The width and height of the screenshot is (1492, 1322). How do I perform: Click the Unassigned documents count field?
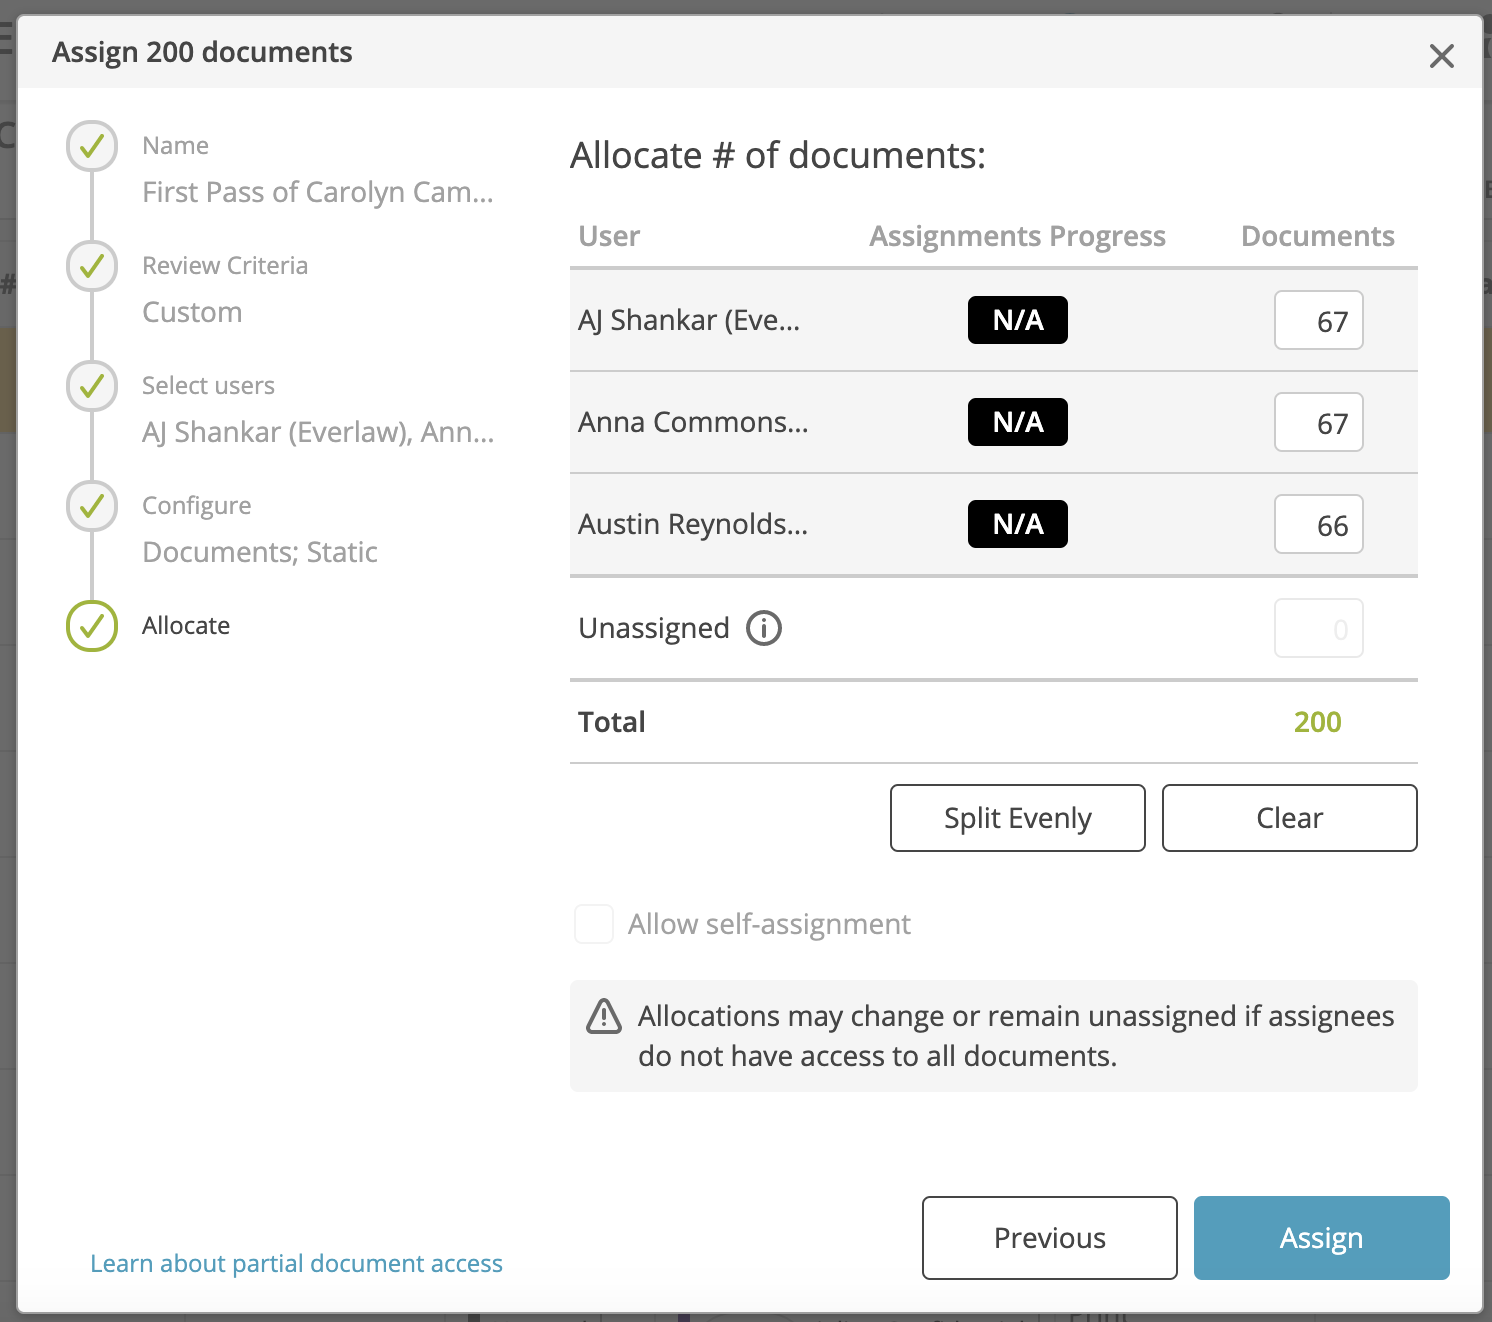click(1319, 628)
